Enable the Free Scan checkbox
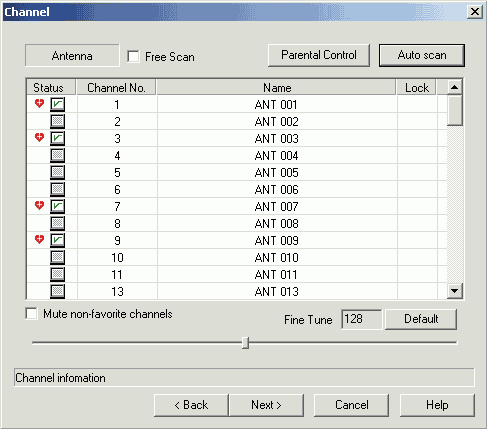487x429 pixels. coord(133,56)
